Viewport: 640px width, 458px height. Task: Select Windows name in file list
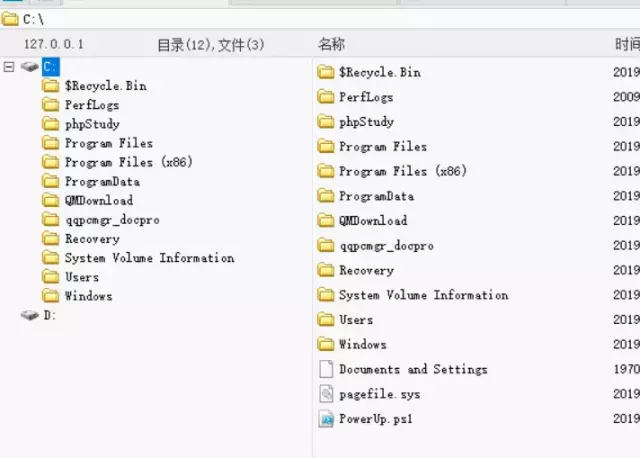tap(363, 345)
